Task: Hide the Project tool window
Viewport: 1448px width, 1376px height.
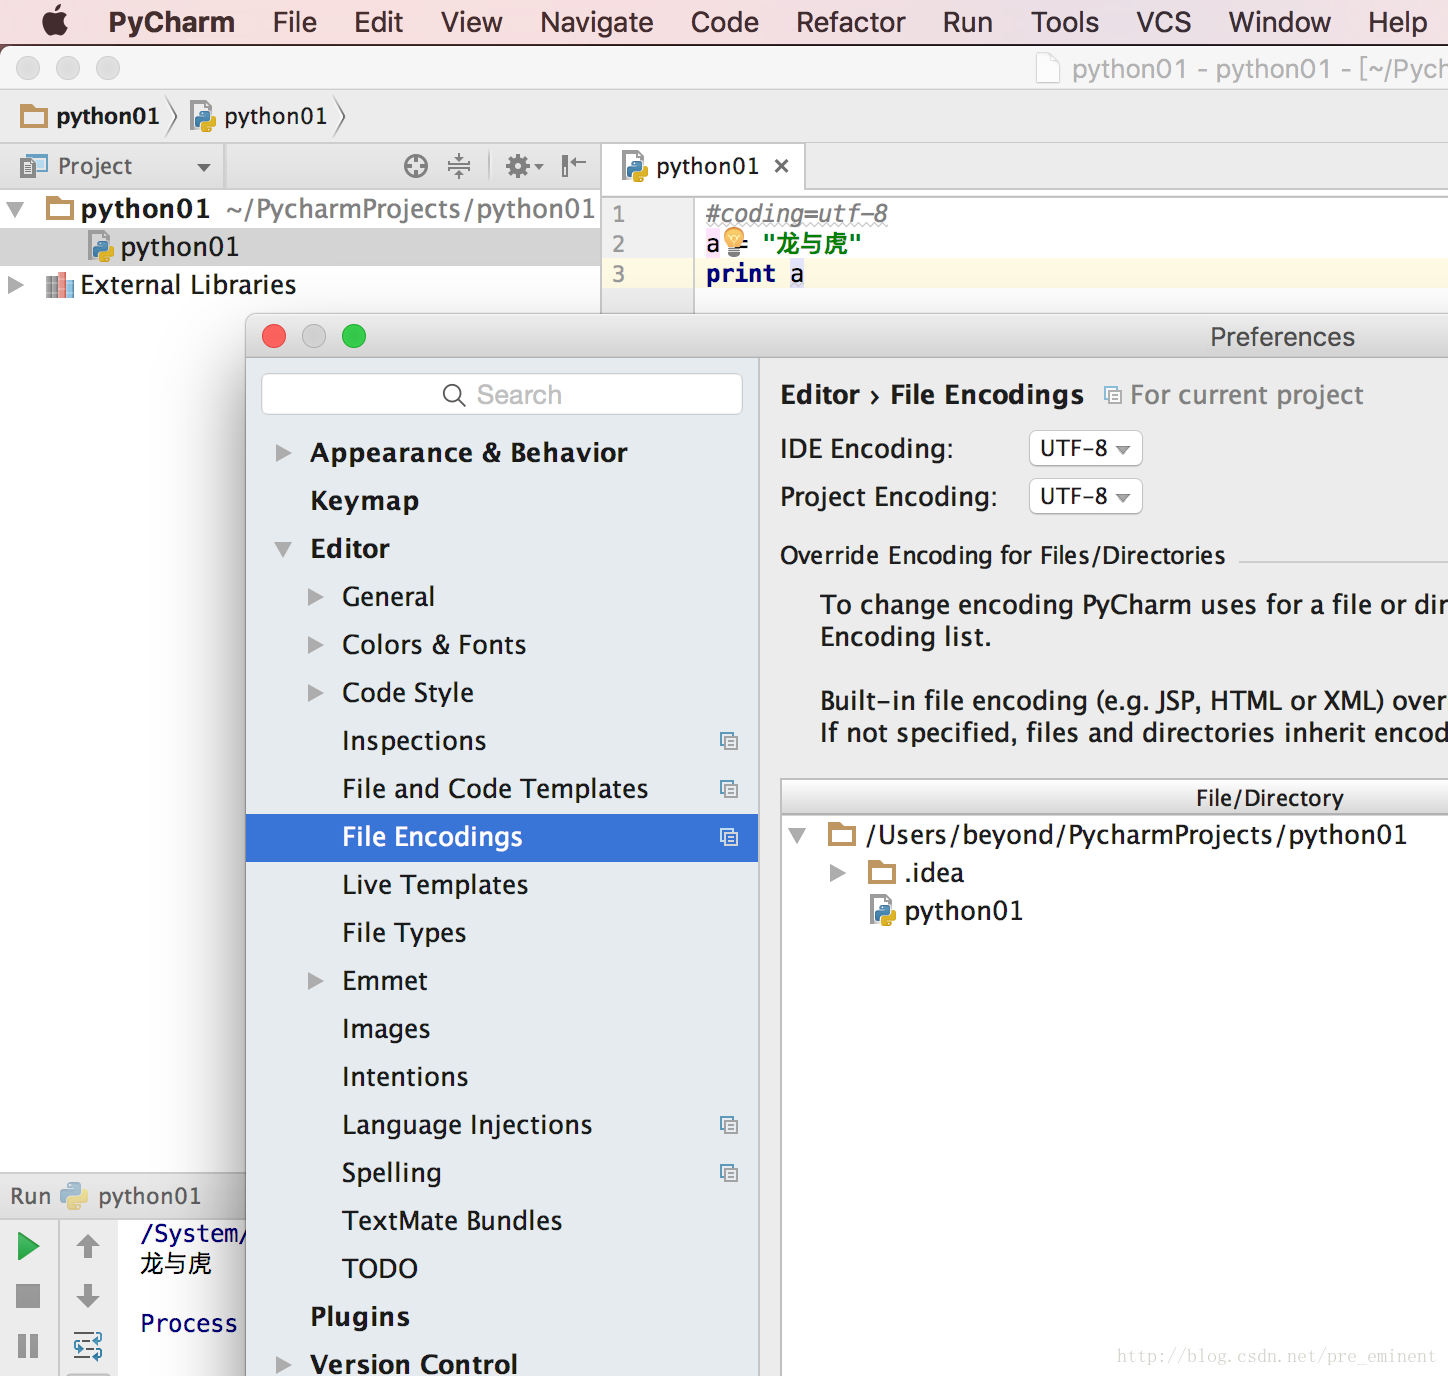Action: pyautogui.click(x=573, y=166)
